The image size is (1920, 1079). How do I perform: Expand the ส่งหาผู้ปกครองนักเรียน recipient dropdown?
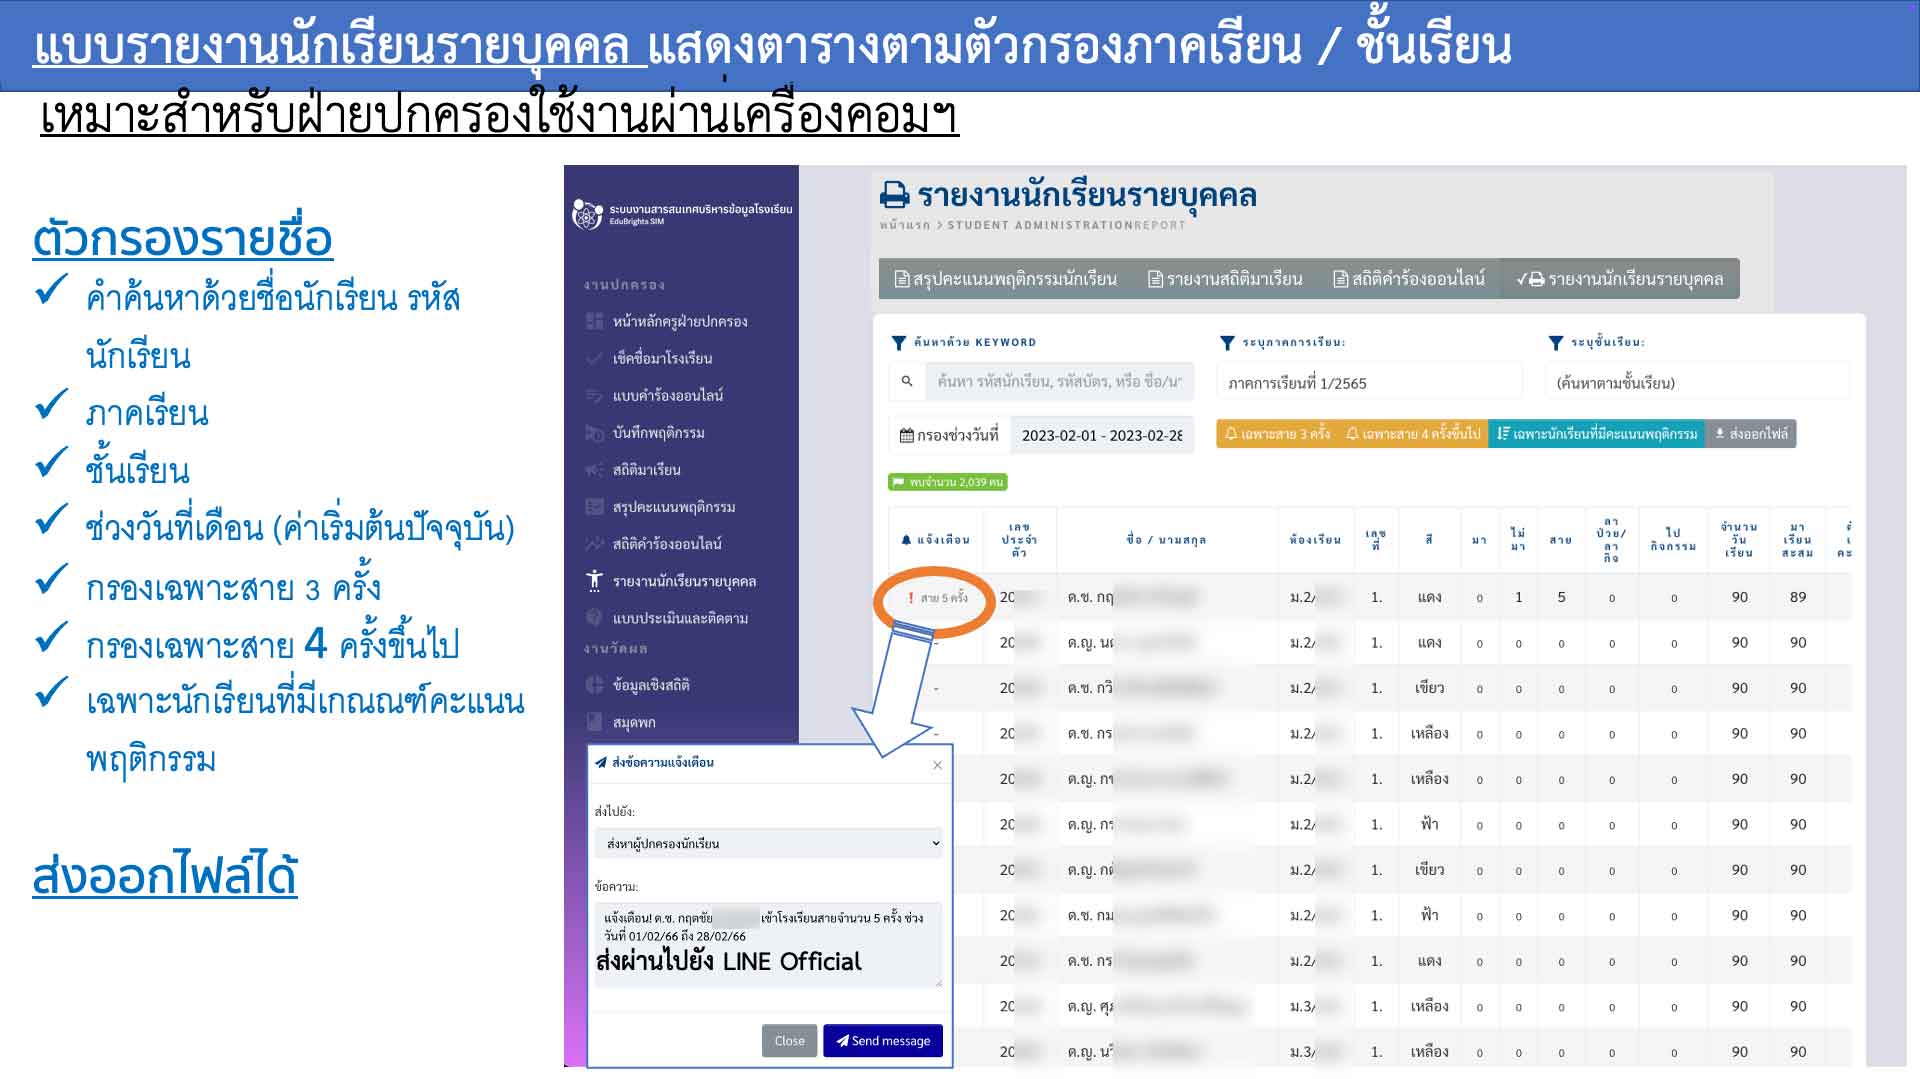click(768, 843)
